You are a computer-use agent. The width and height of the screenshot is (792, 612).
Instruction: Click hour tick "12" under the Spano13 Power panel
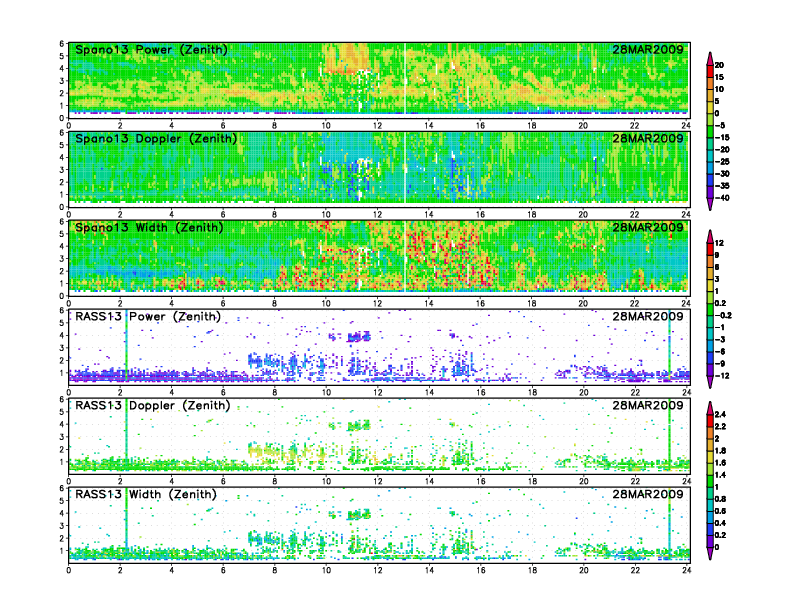[377, 126]
